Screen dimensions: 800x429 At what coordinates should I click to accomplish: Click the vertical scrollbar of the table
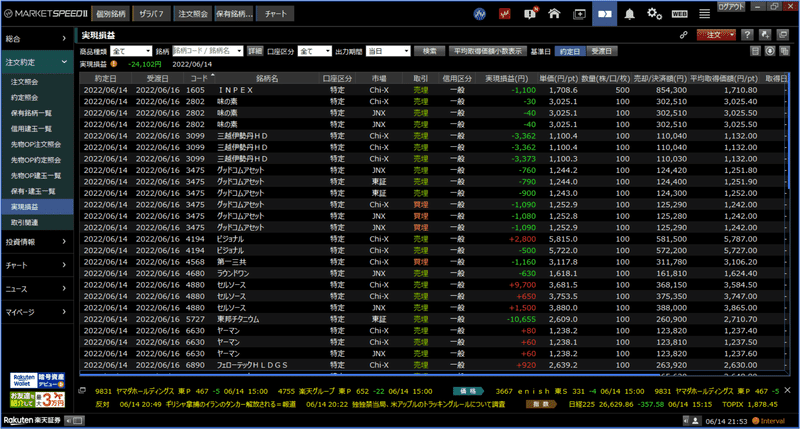point(788,132)
